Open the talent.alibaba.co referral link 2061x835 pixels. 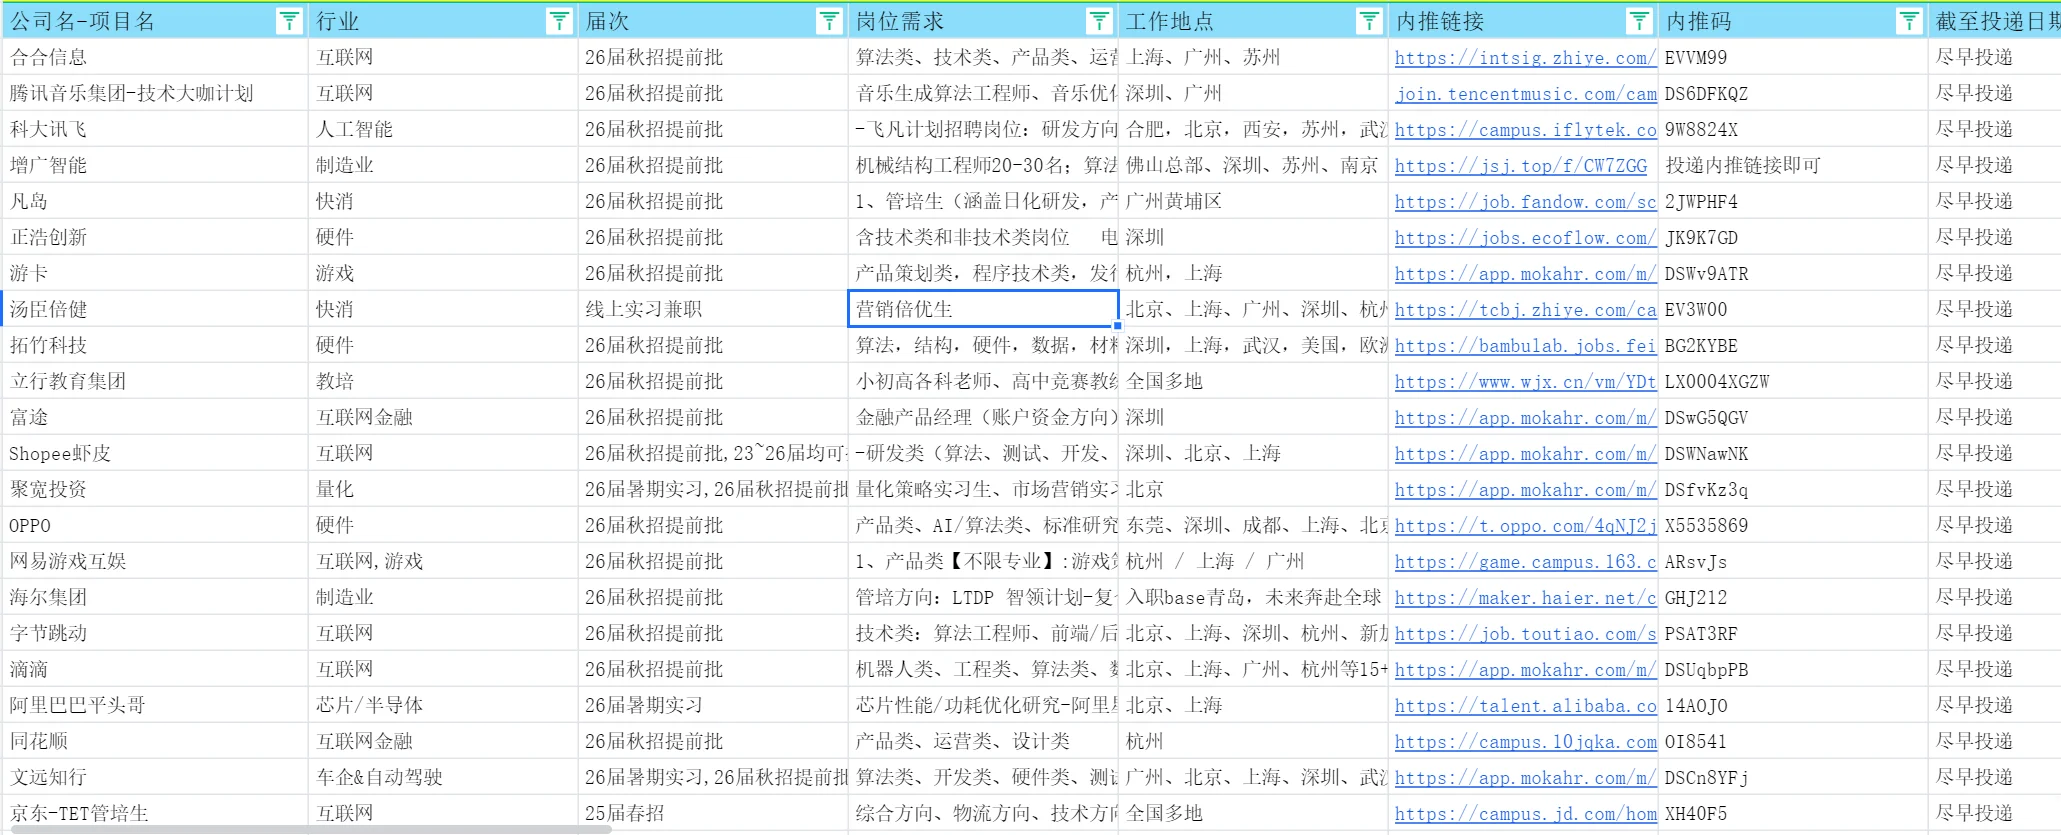[x=1525, y=706]
